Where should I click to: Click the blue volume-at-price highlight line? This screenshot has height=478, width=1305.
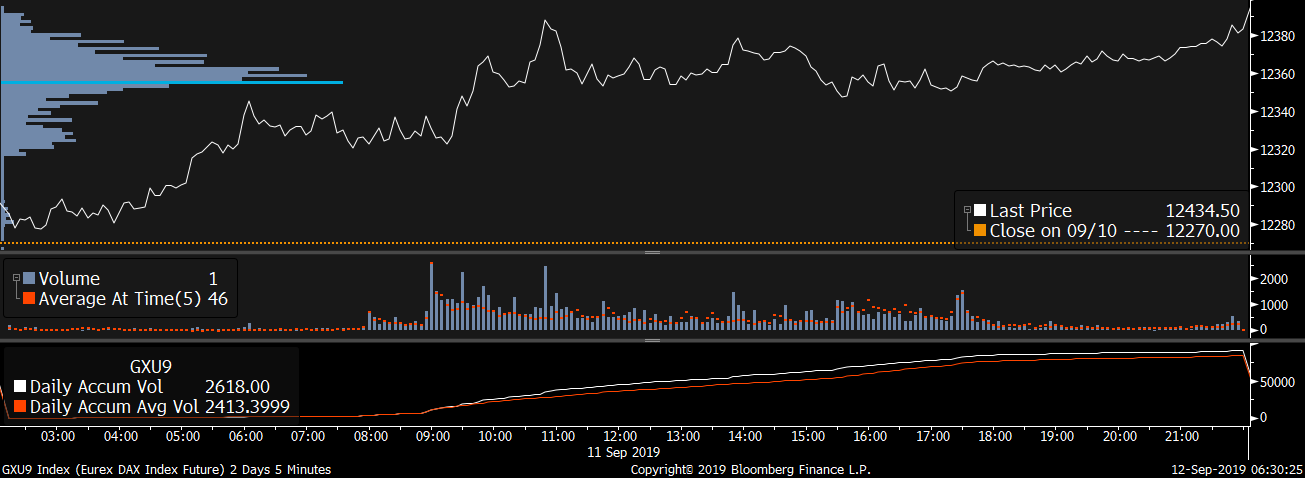click(172, 82)
